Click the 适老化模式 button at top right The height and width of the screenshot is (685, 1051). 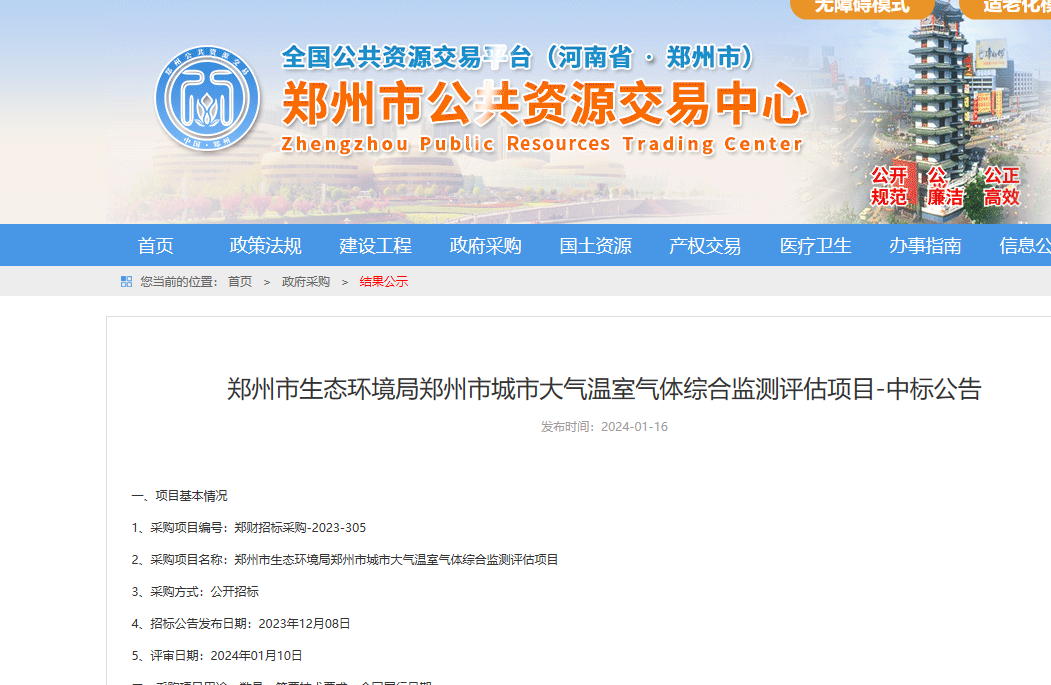point(1007,7)
